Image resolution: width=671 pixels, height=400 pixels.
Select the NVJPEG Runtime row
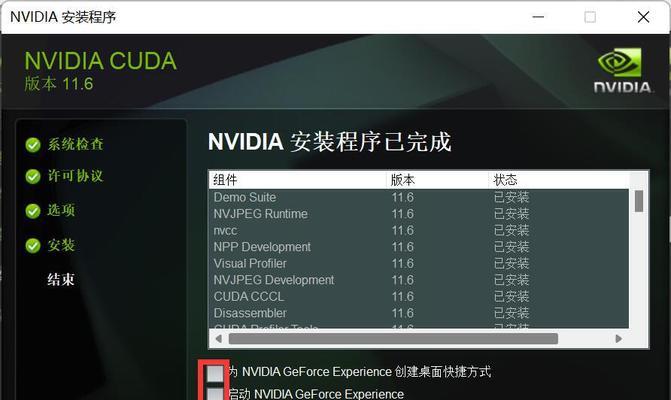(x=419, y=214)
